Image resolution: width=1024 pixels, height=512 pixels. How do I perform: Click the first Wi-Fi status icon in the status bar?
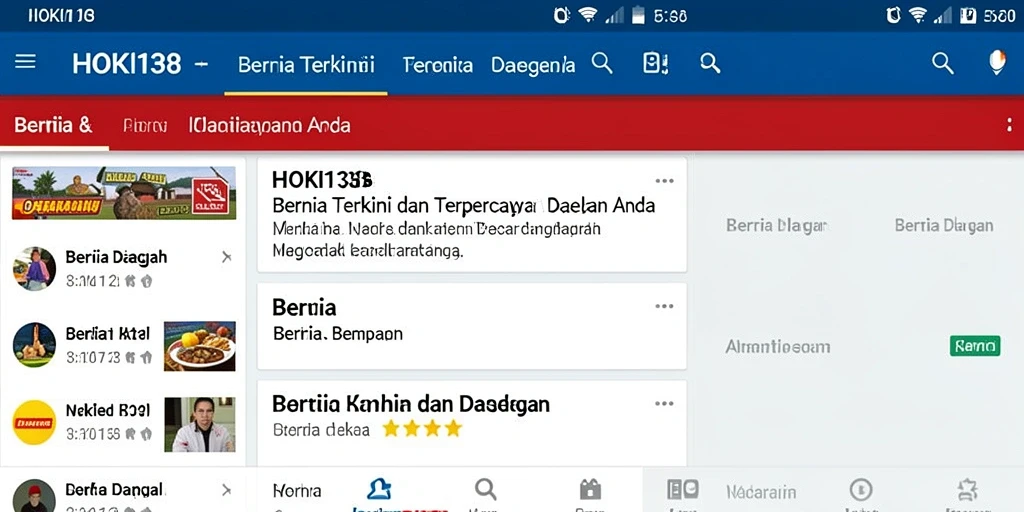588,15
